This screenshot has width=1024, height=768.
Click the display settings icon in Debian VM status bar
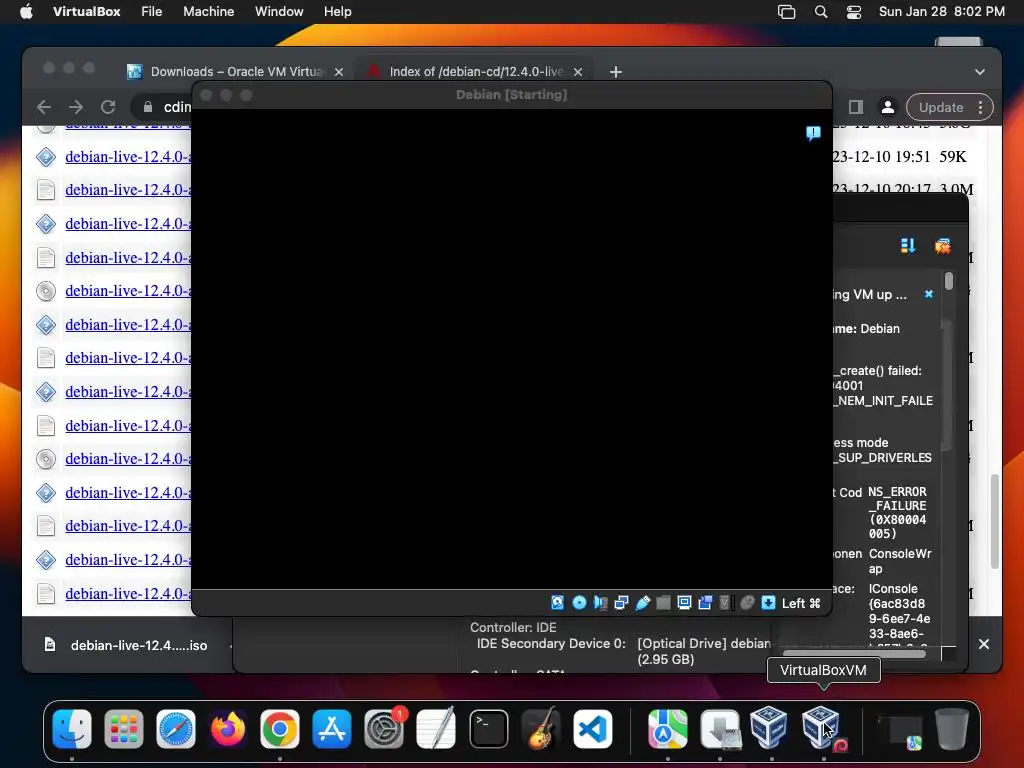(684, 603)
